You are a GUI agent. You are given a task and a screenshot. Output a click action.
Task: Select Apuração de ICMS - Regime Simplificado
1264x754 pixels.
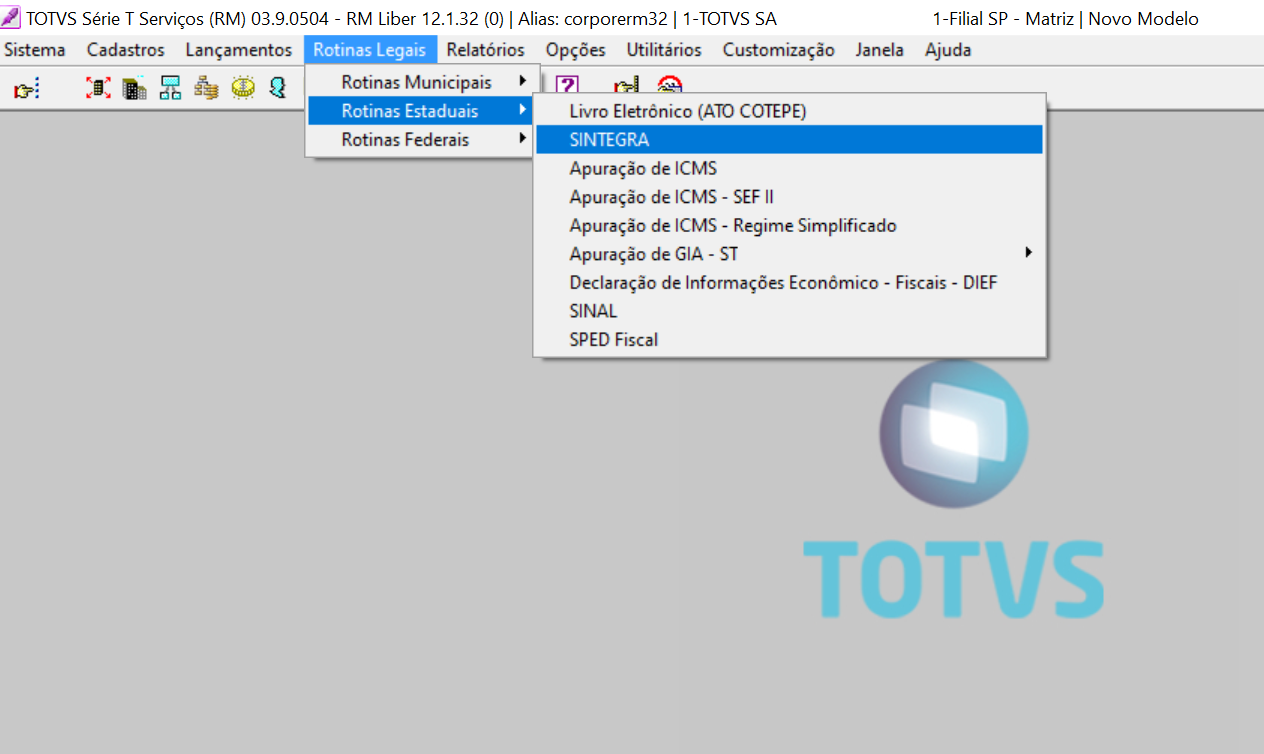point(789,225)
